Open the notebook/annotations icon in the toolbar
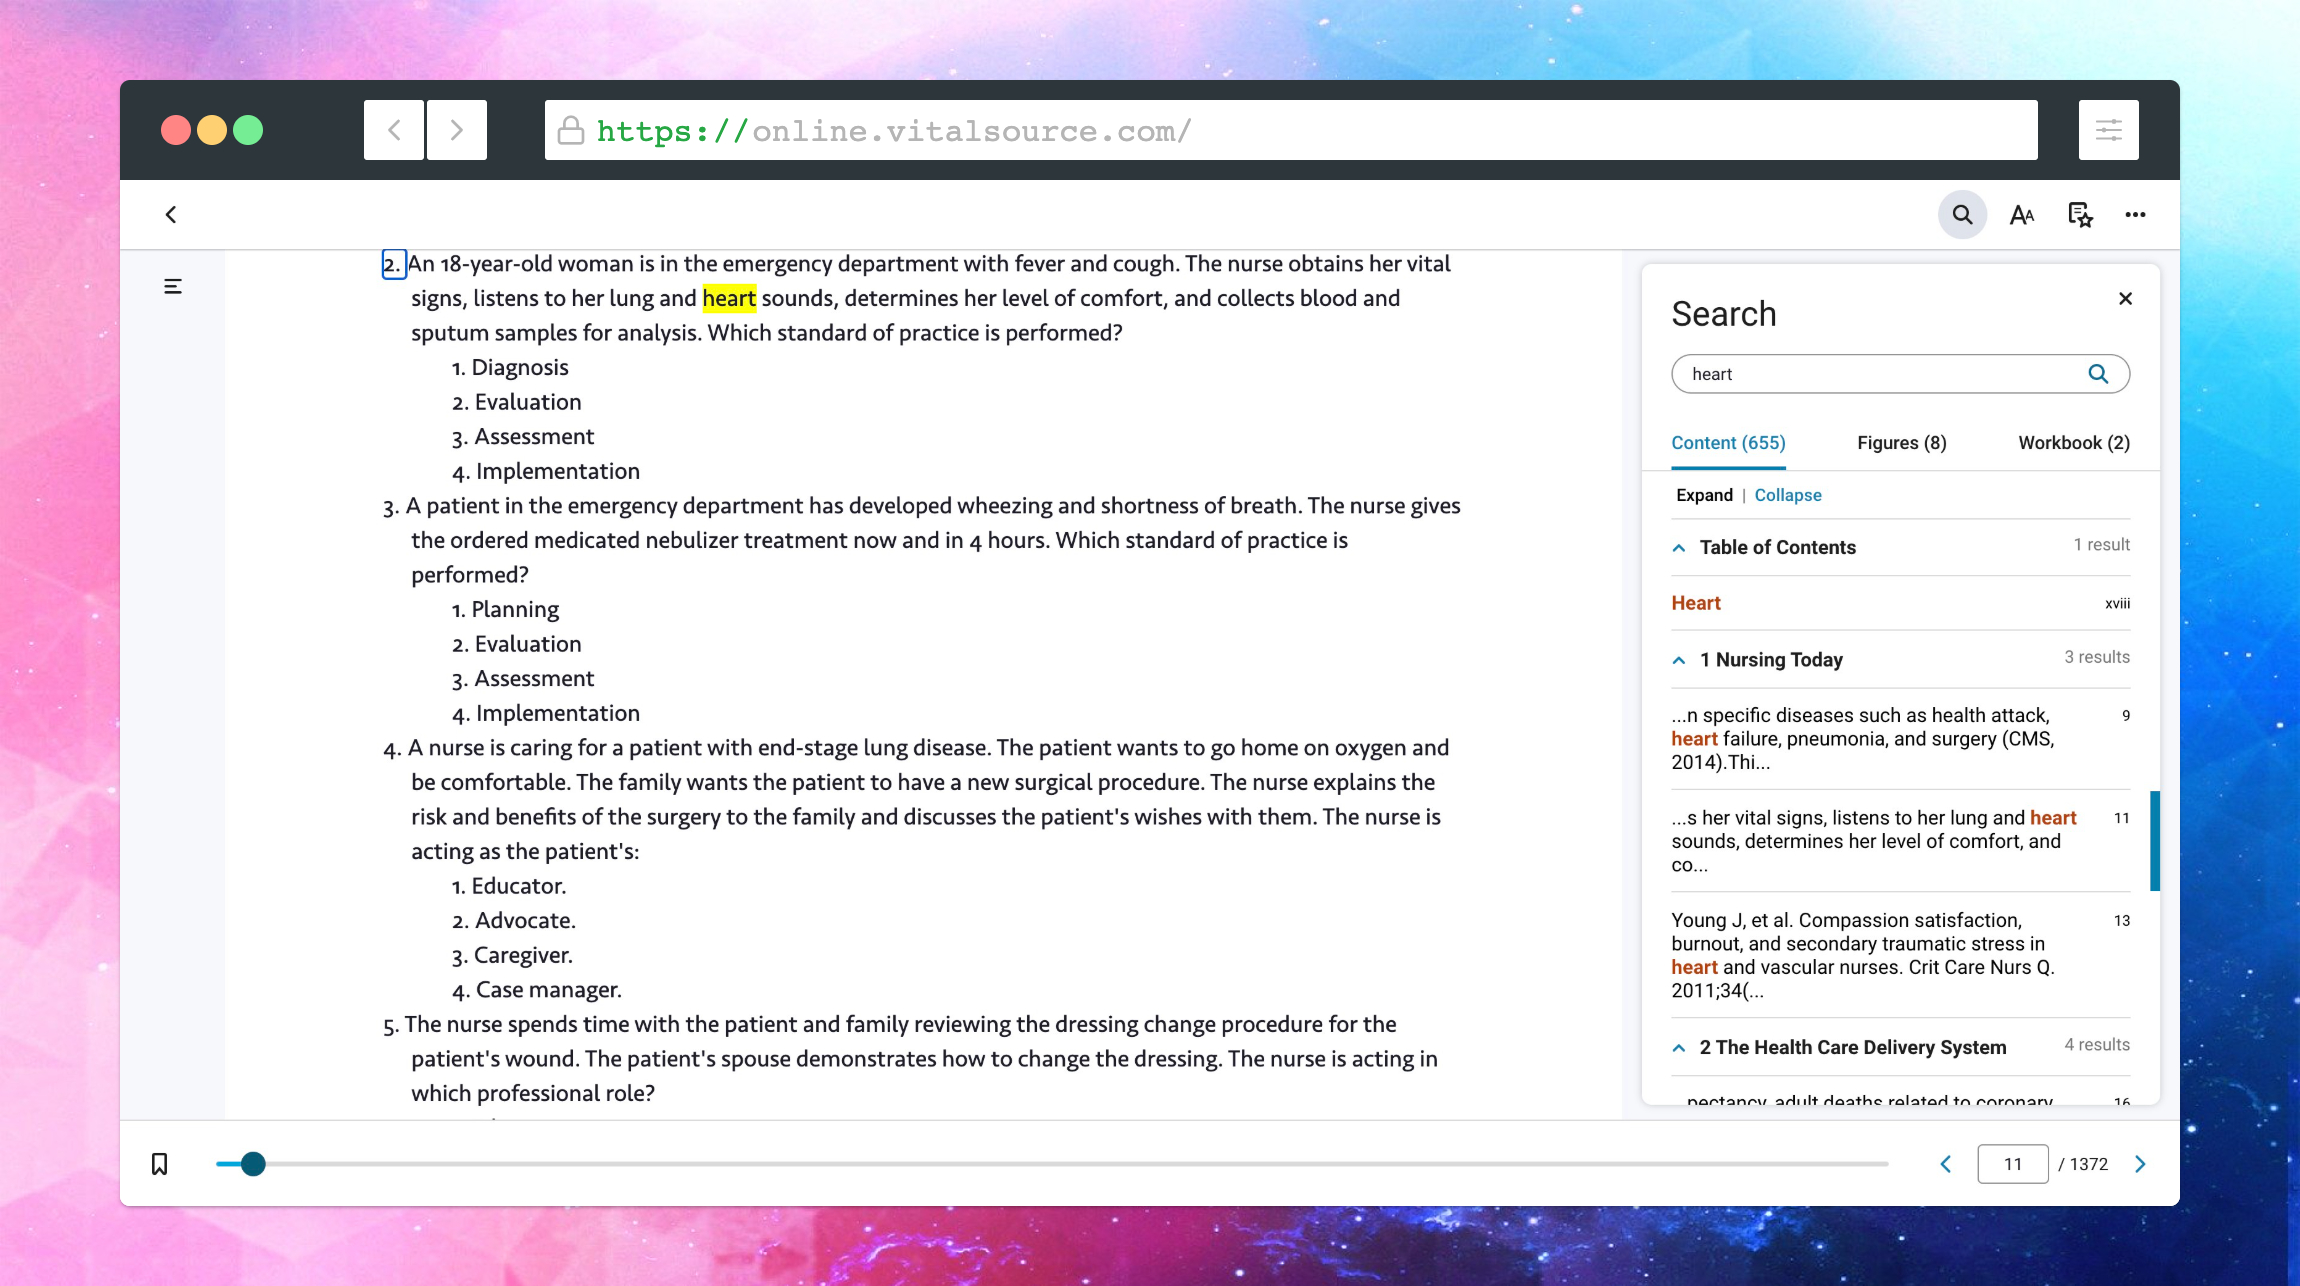Image resolution: width=2300 pixels, height=1286 pixels. (x=2079, y=214)
